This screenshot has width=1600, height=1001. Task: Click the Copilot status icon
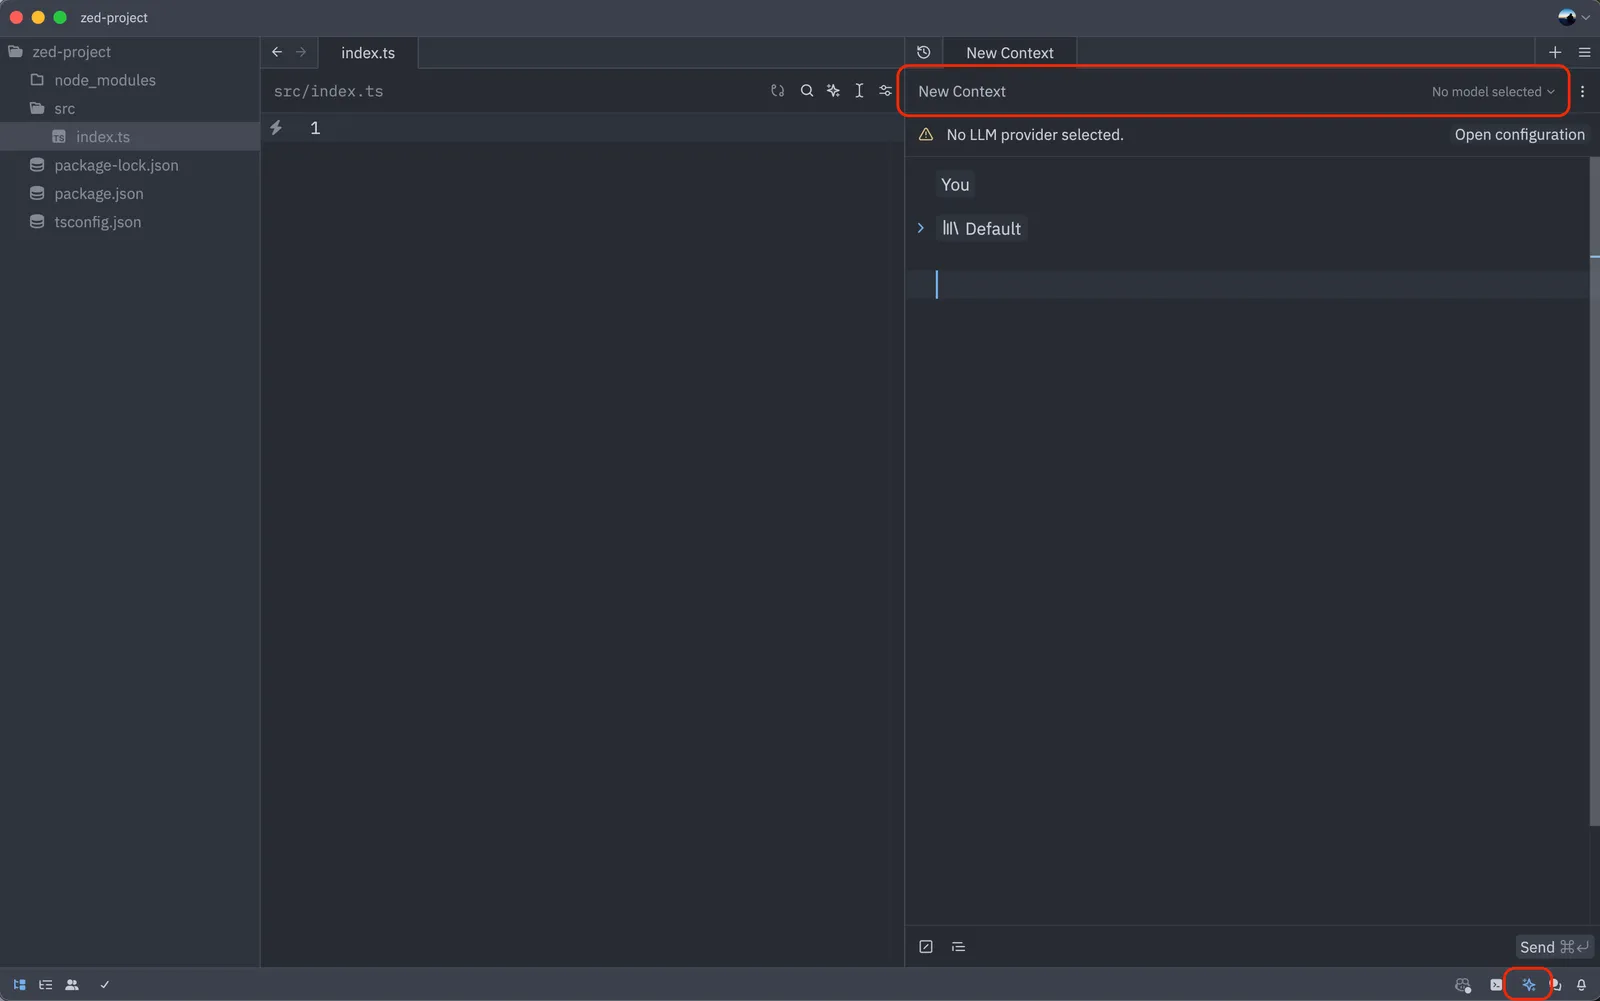click(x=1463, y=985)
